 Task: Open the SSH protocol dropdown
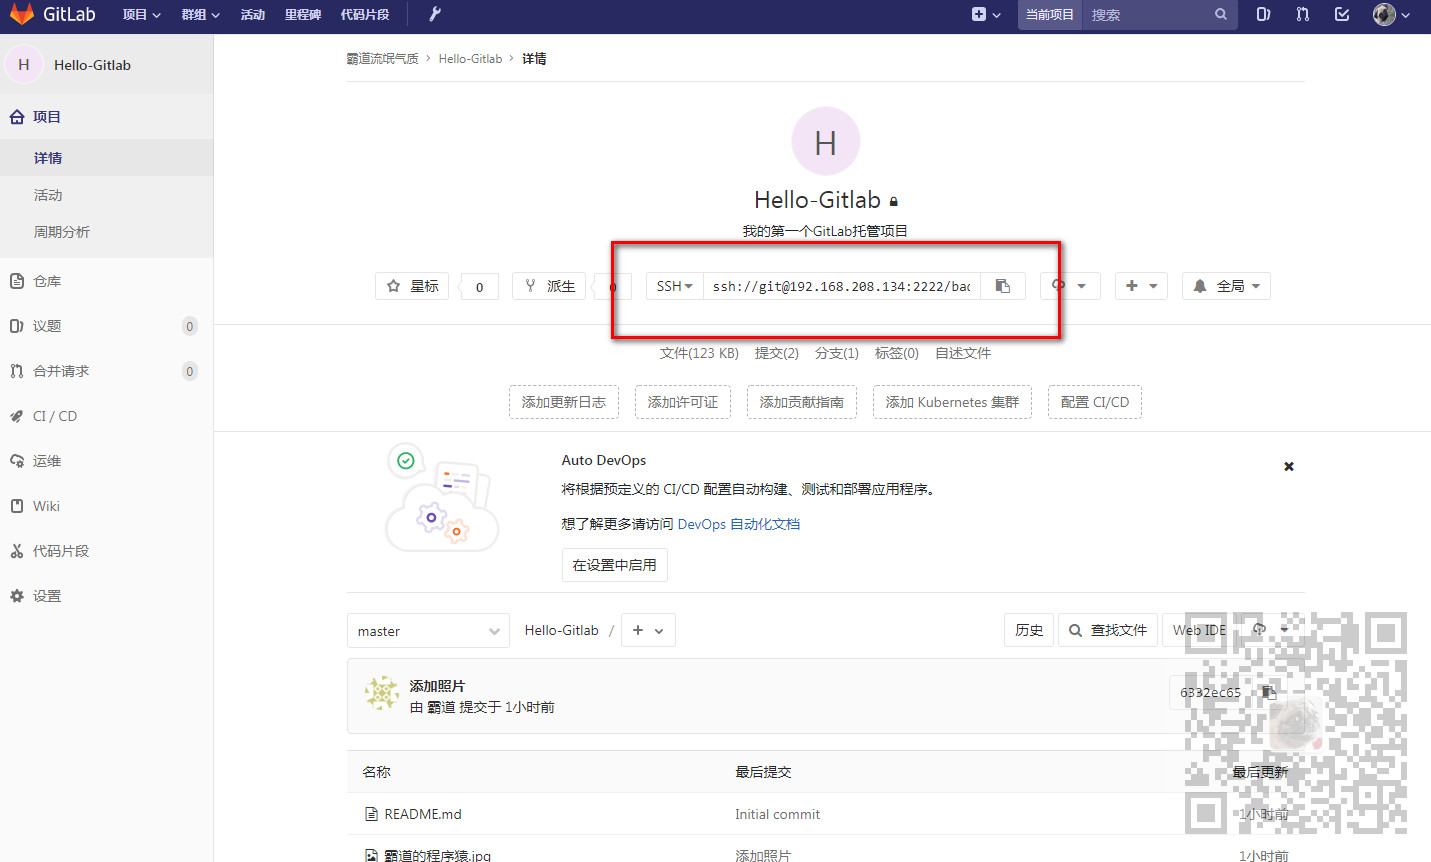pos(674,286)
